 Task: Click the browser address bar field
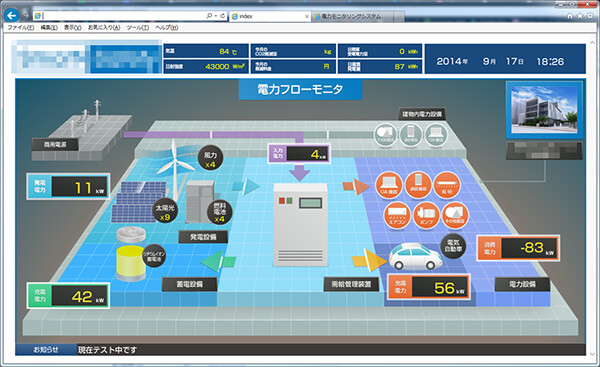point(124,16)
